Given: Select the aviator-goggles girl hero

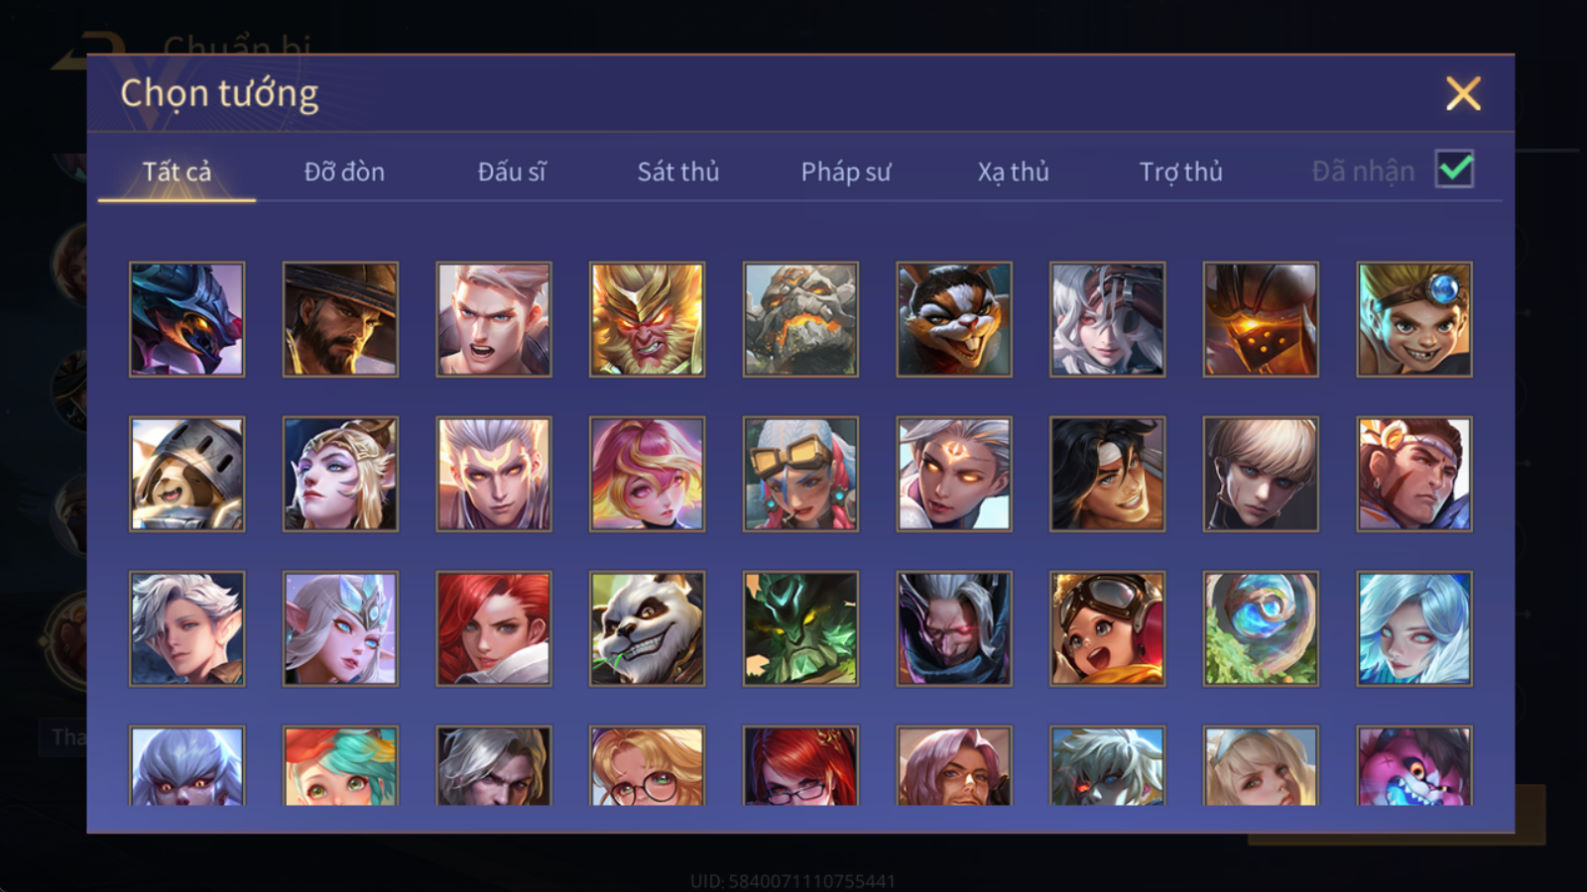Looking at the screenshot, I should click(x=1107, y=628).
